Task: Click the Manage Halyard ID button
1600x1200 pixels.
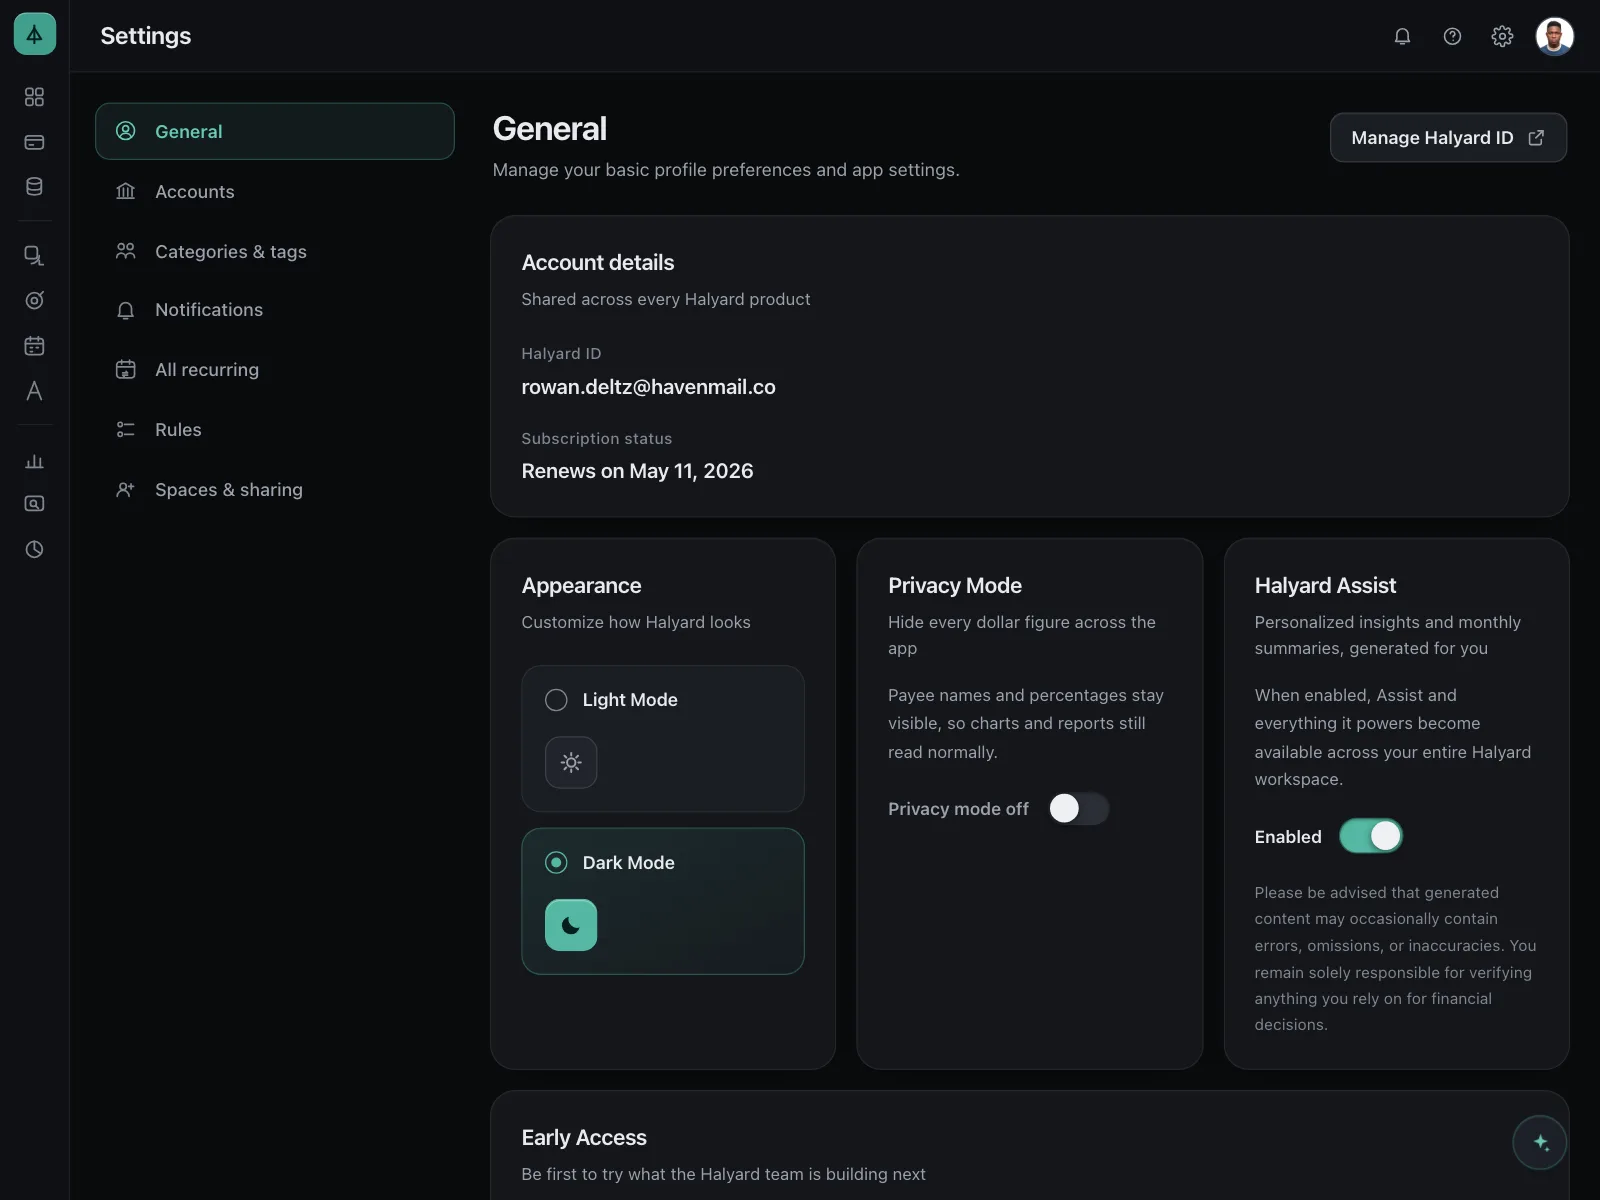Action: (x=1448, y=138)
